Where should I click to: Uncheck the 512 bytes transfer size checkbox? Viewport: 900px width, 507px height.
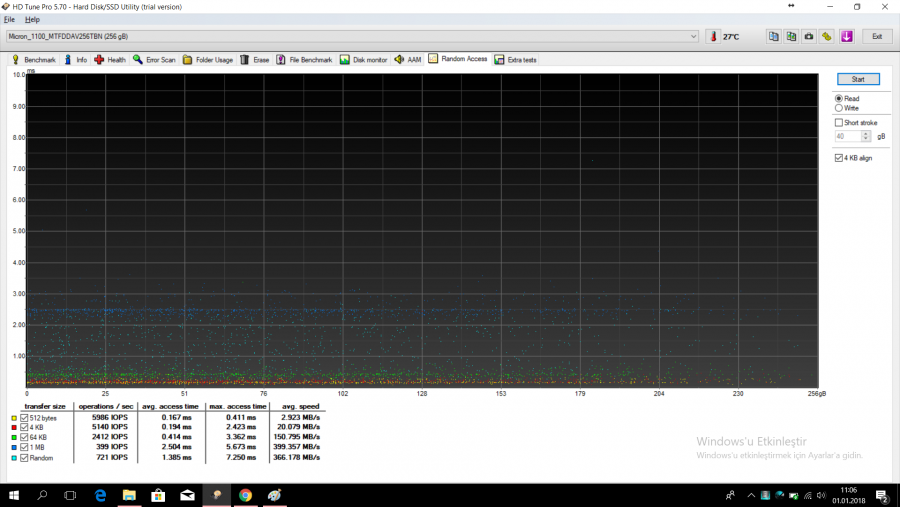pos(25,418)
